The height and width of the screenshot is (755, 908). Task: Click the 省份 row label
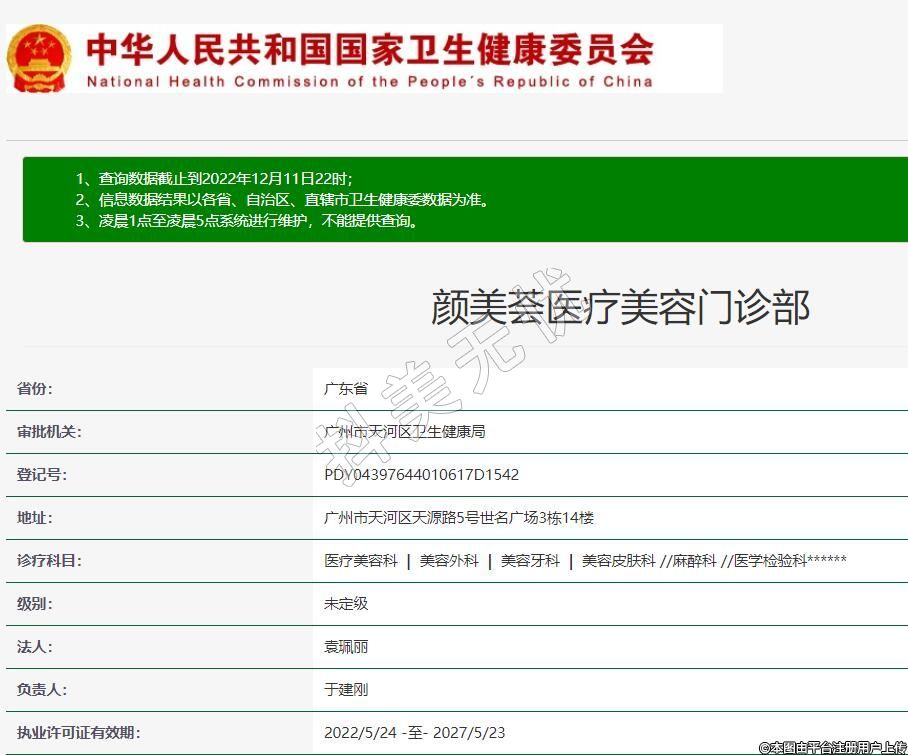click(x=35, y=389)
